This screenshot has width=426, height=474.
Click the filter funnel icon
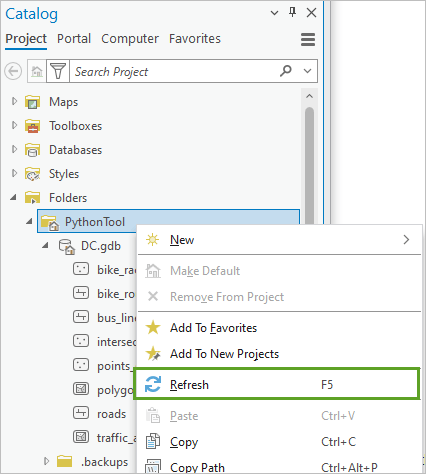[58, 71]
